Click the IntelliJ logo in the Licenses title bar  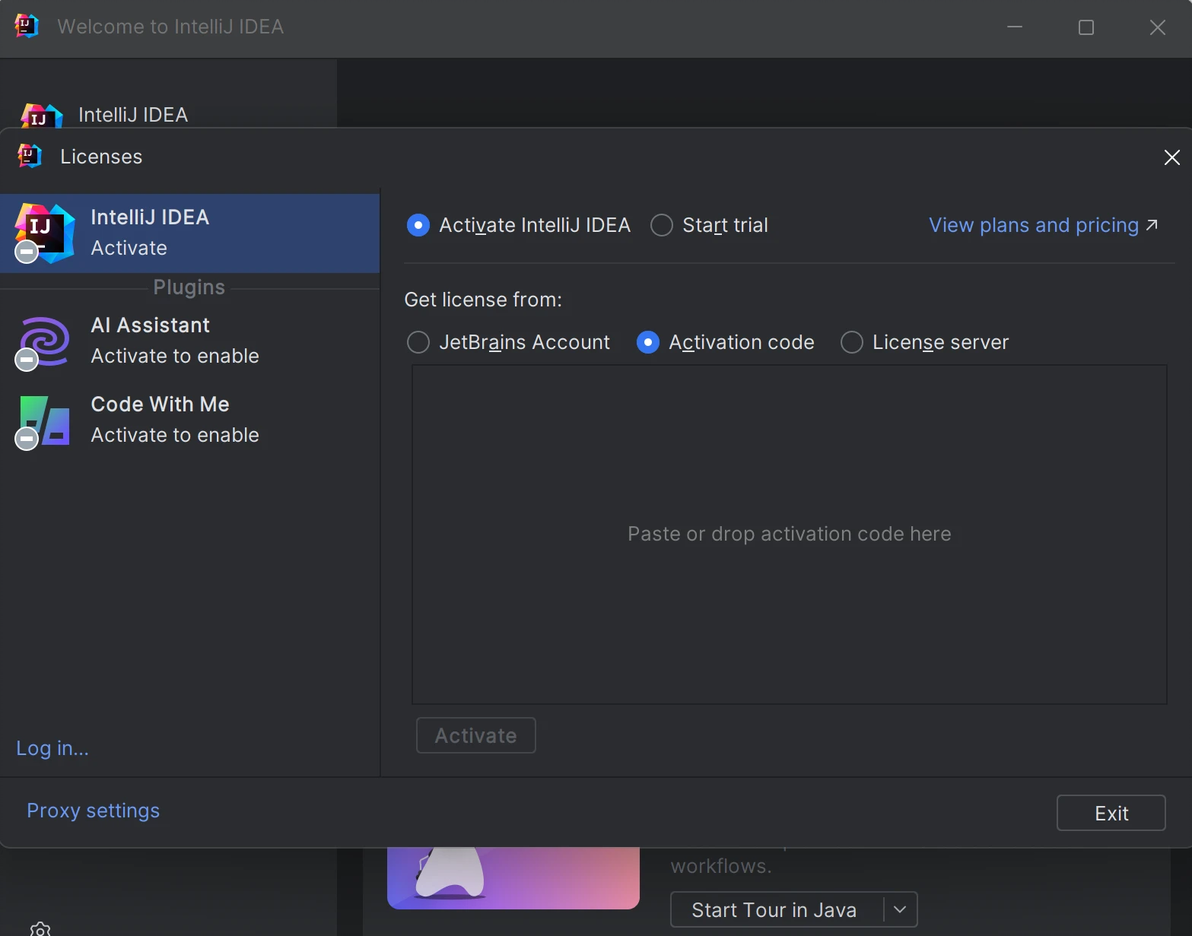(30, 156)
